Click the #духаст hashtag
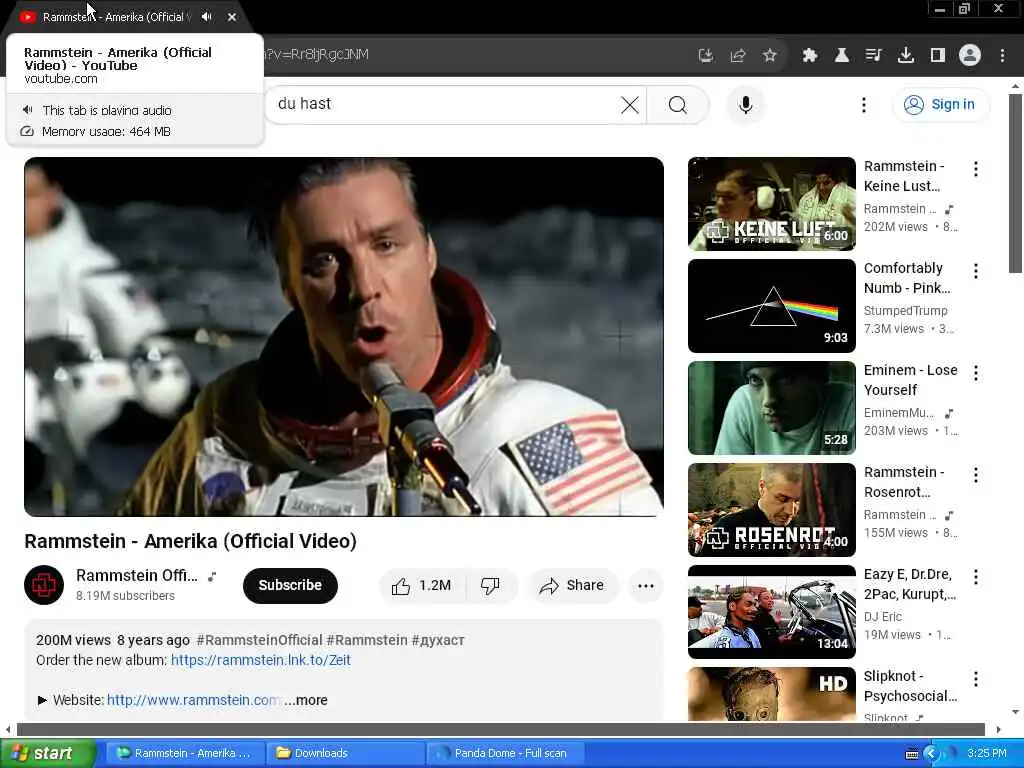1024x768 pixels. coord(438,640)
